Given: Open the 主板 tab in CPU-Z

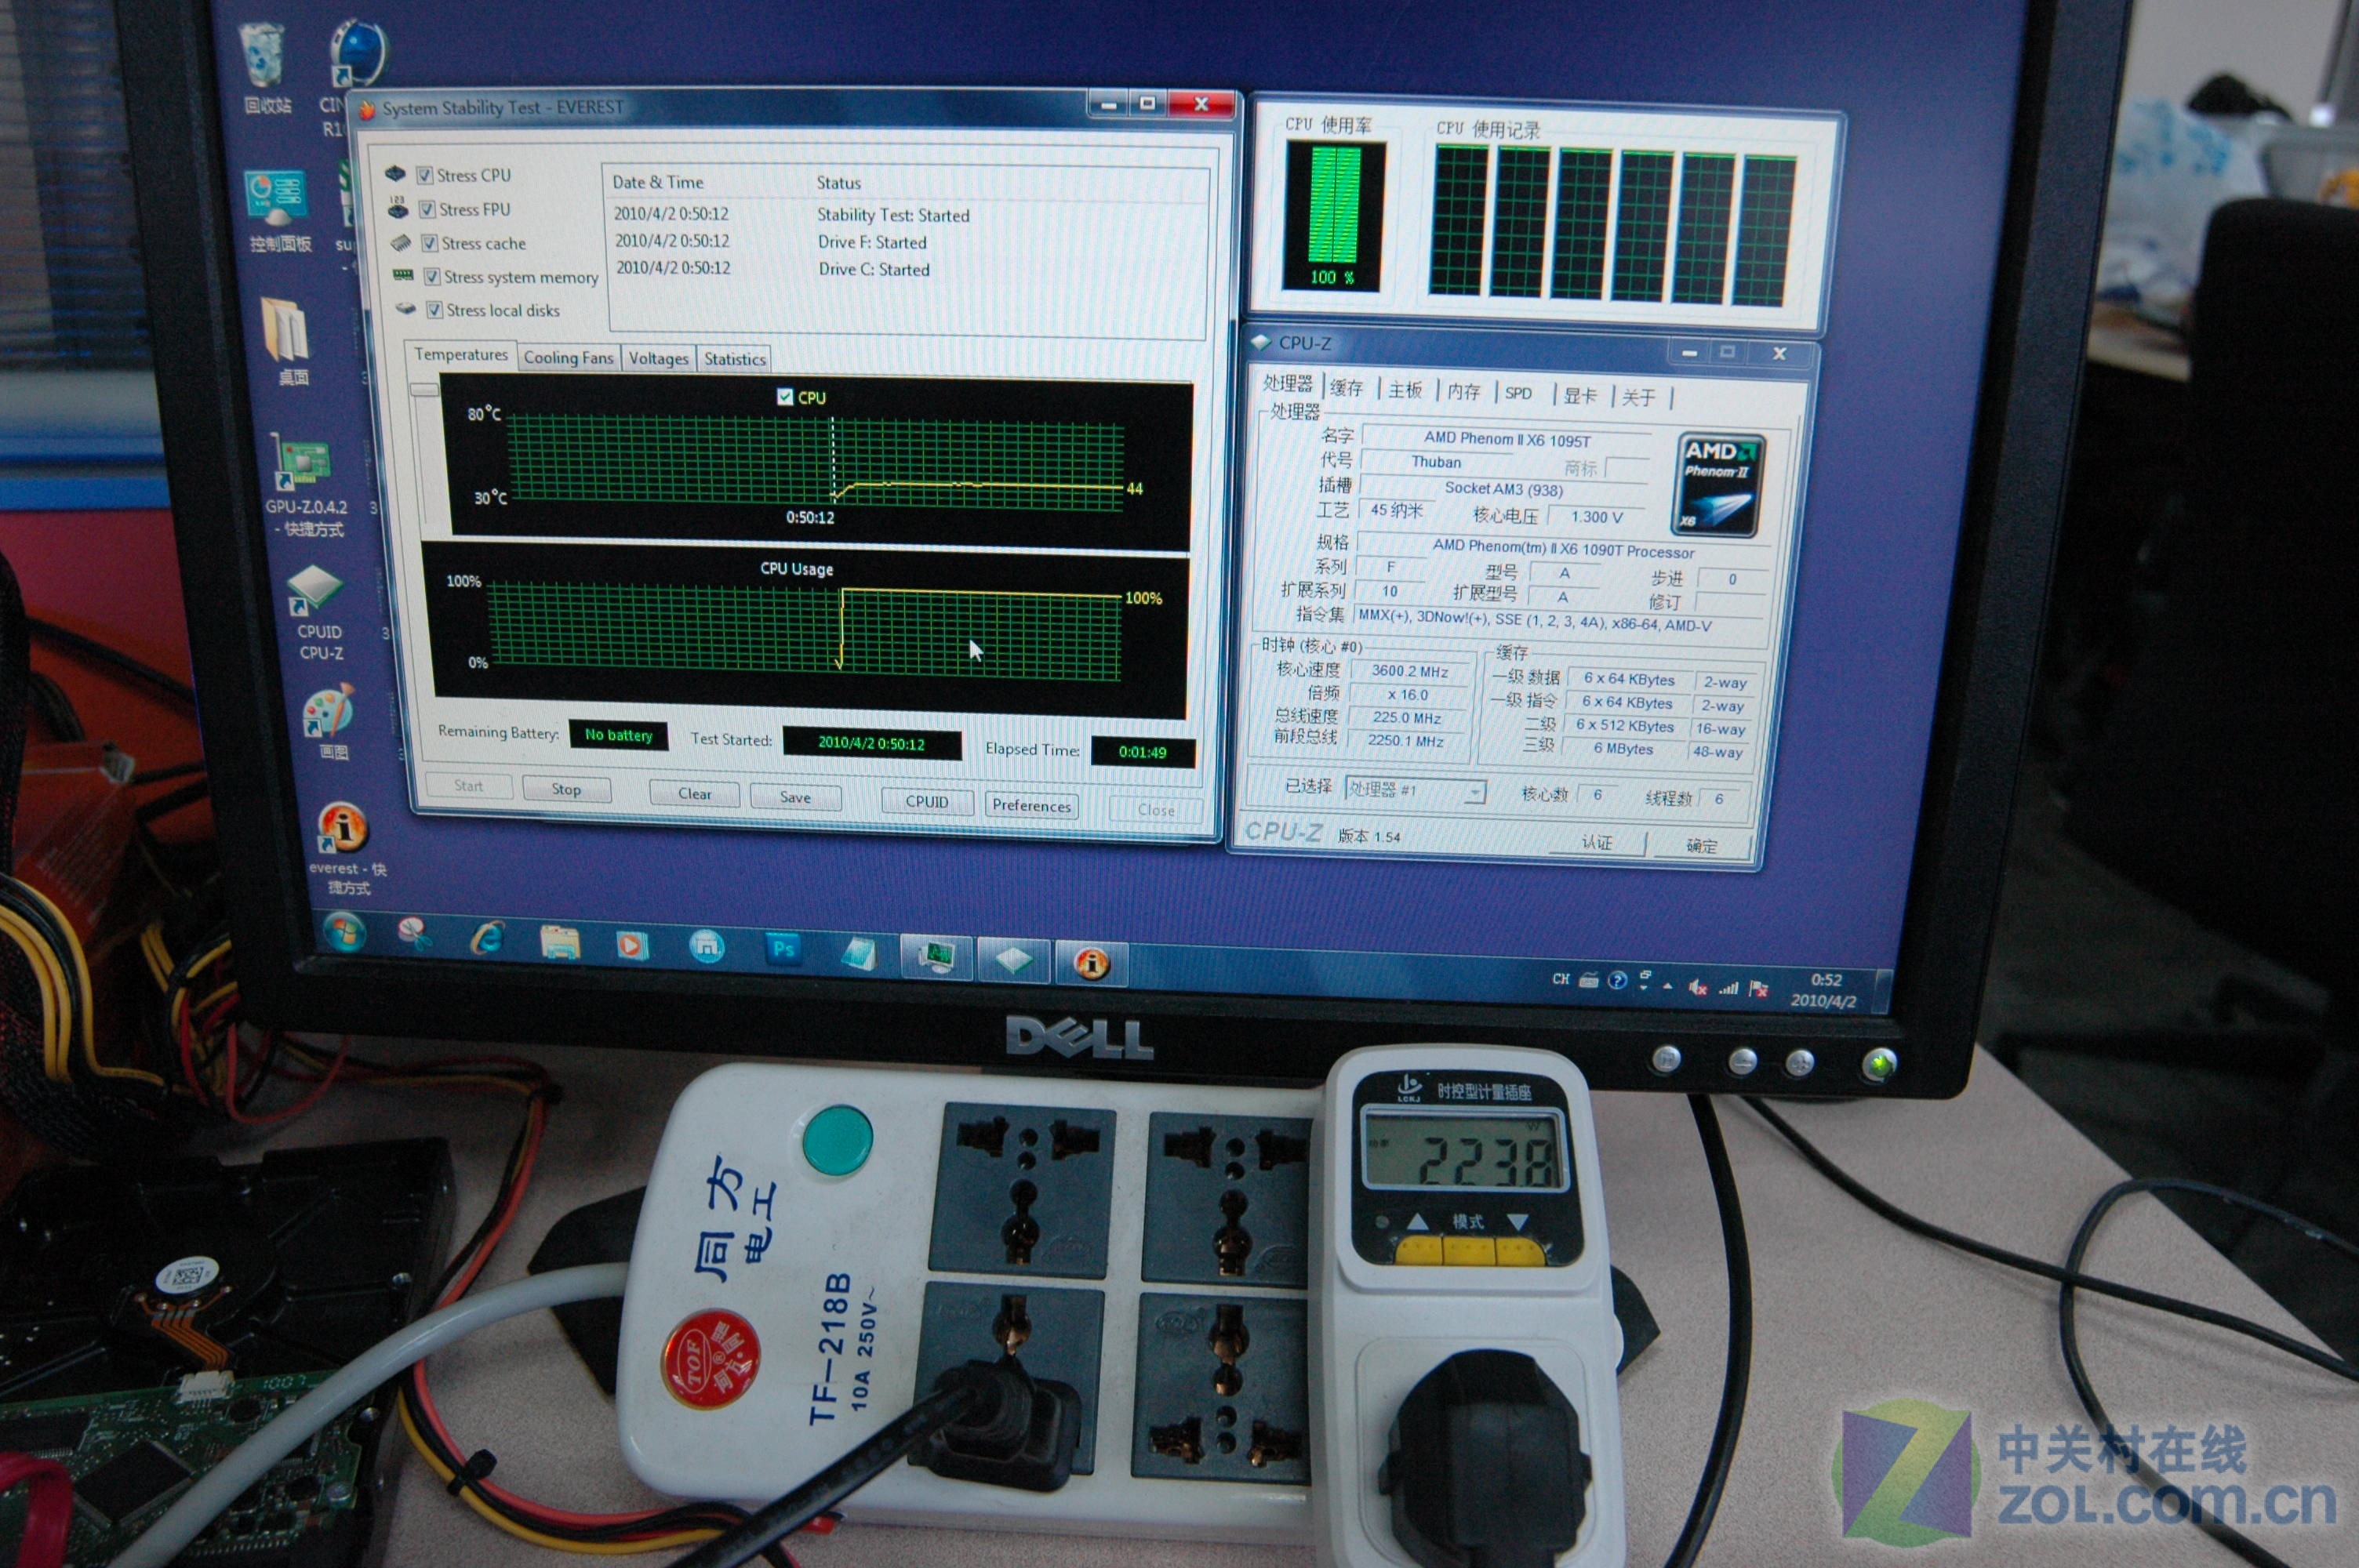Looking at the screenshot, I should tap(1405, 390).
